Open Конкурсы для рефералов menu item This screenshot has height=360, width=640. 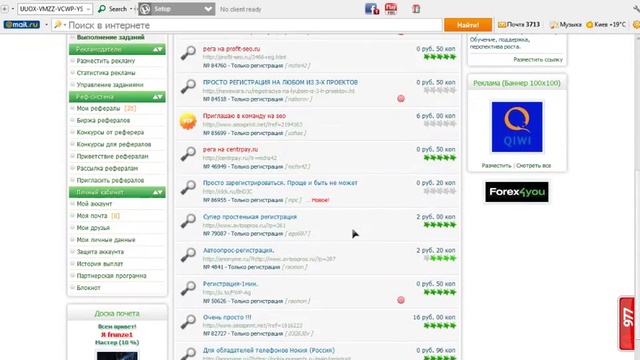[x=114, y=144]
